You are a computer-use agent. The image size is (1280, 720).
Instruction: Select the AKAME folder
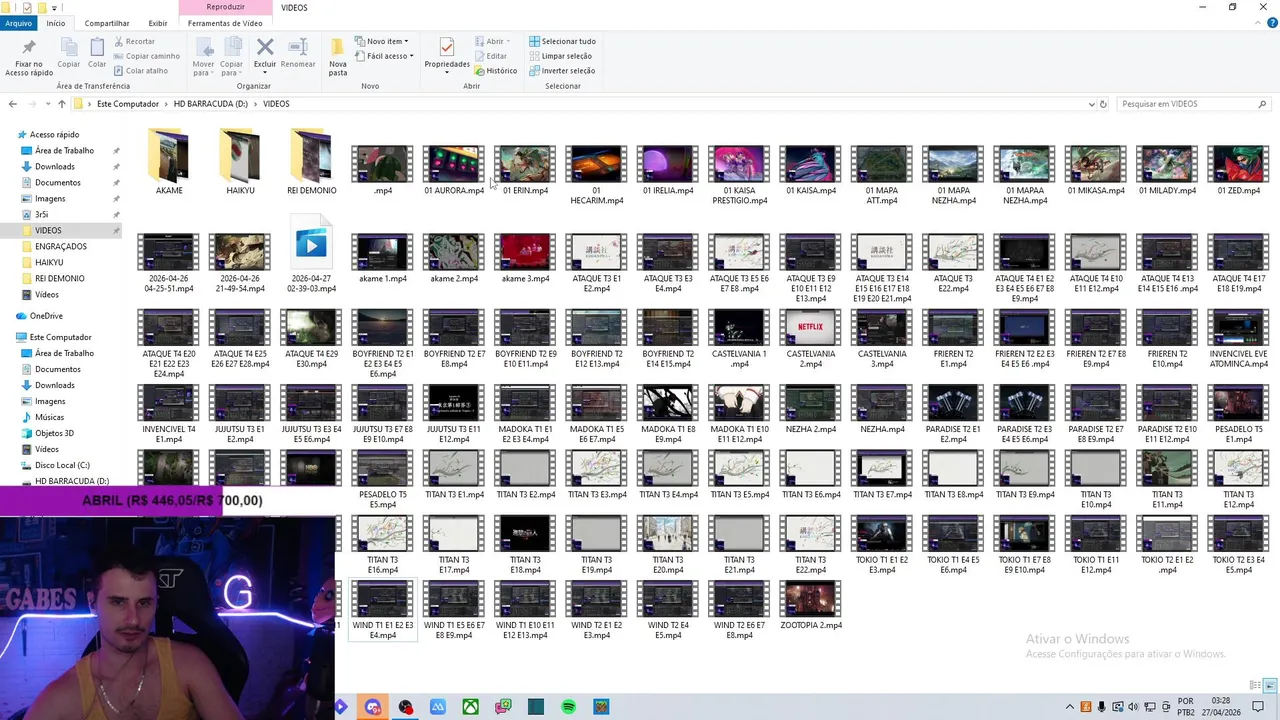point(169,161)
